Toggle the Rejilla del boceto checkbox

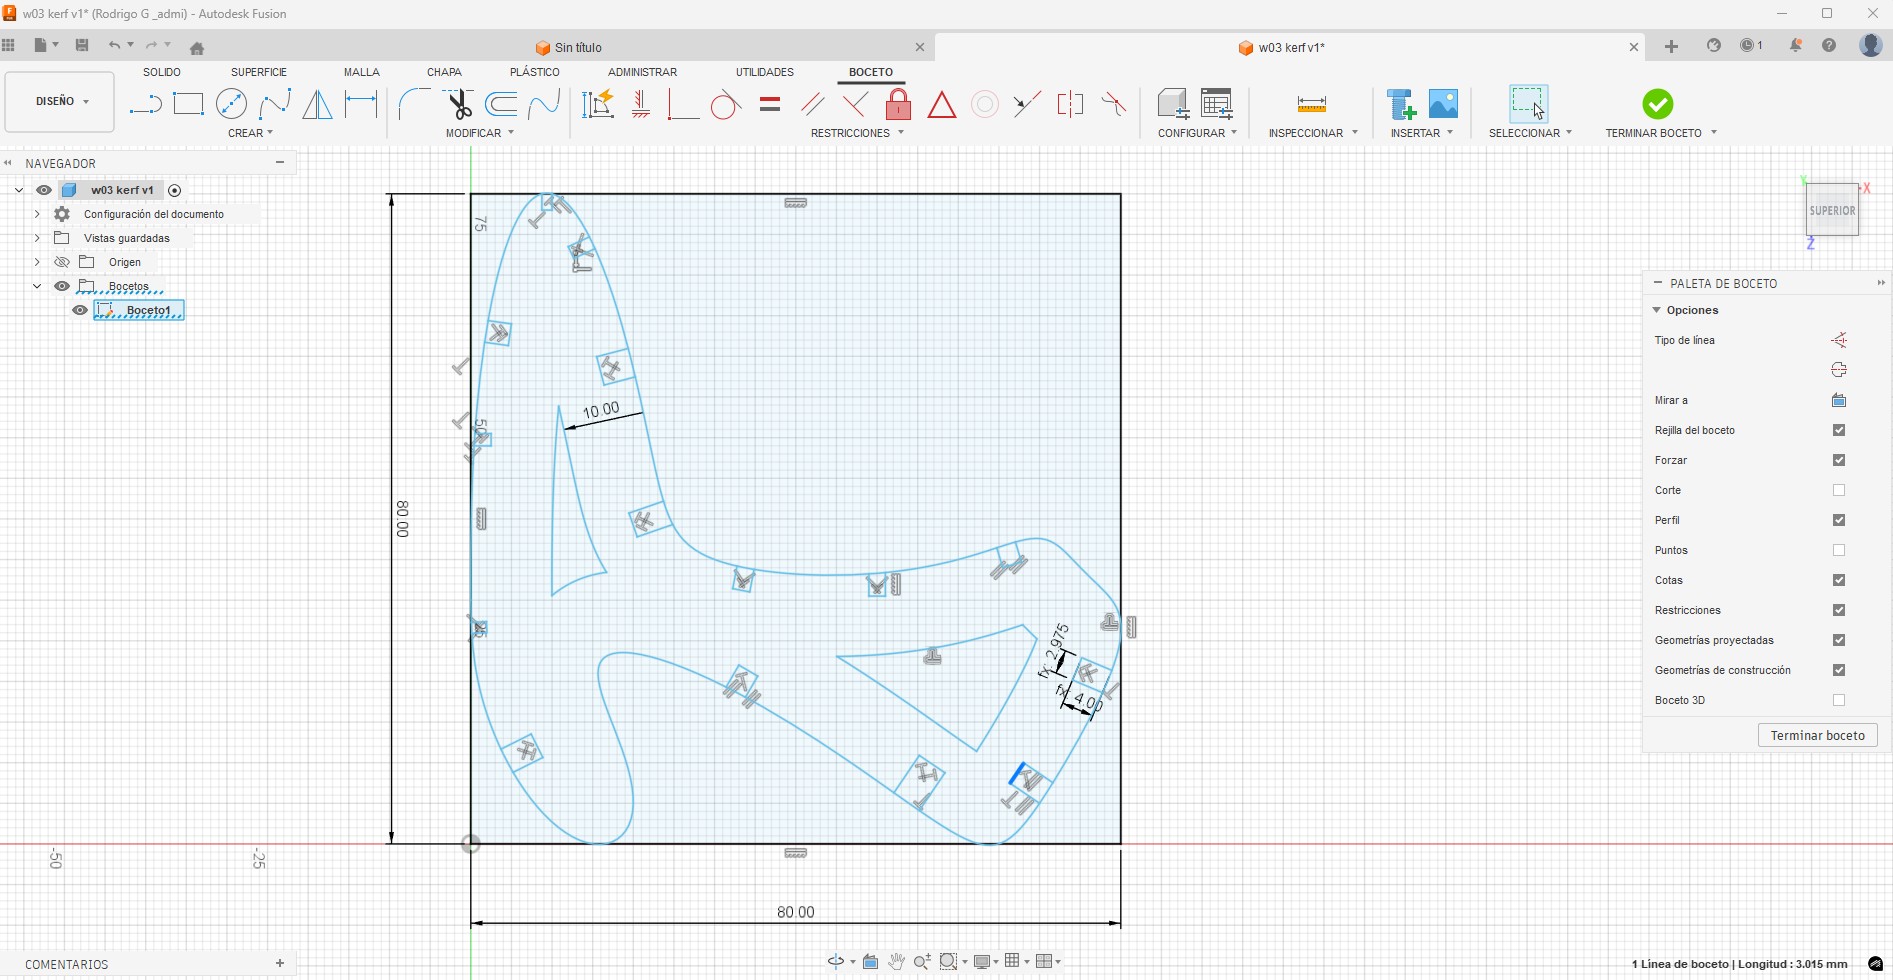point(1839,430)
